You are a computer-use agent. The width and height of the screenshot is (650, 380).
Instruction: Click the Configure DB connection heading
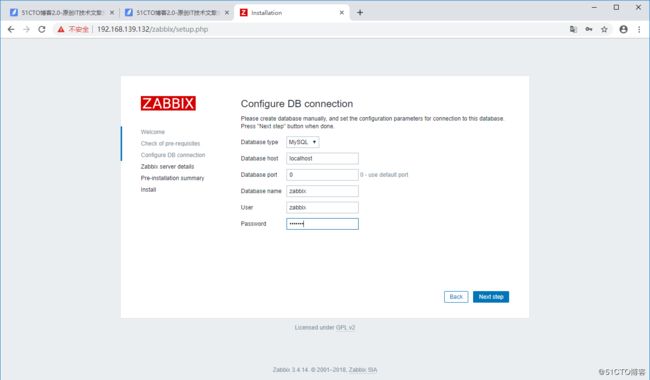(297, 104)
